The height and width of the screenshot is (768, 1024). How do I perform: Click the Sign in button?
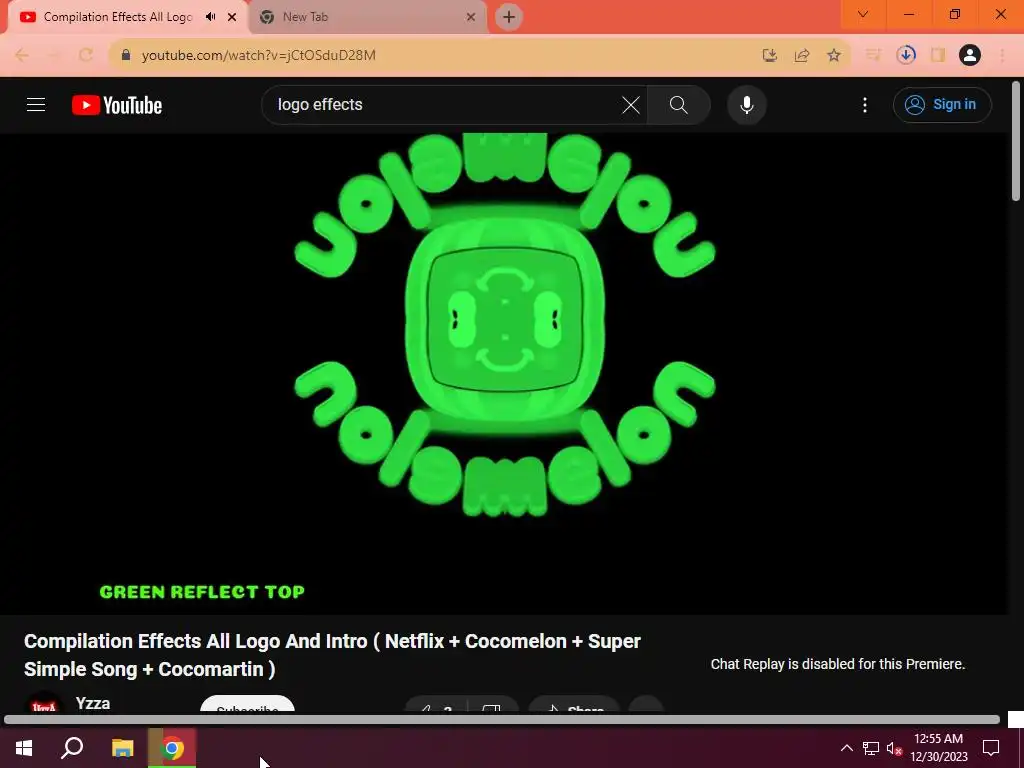942,104
